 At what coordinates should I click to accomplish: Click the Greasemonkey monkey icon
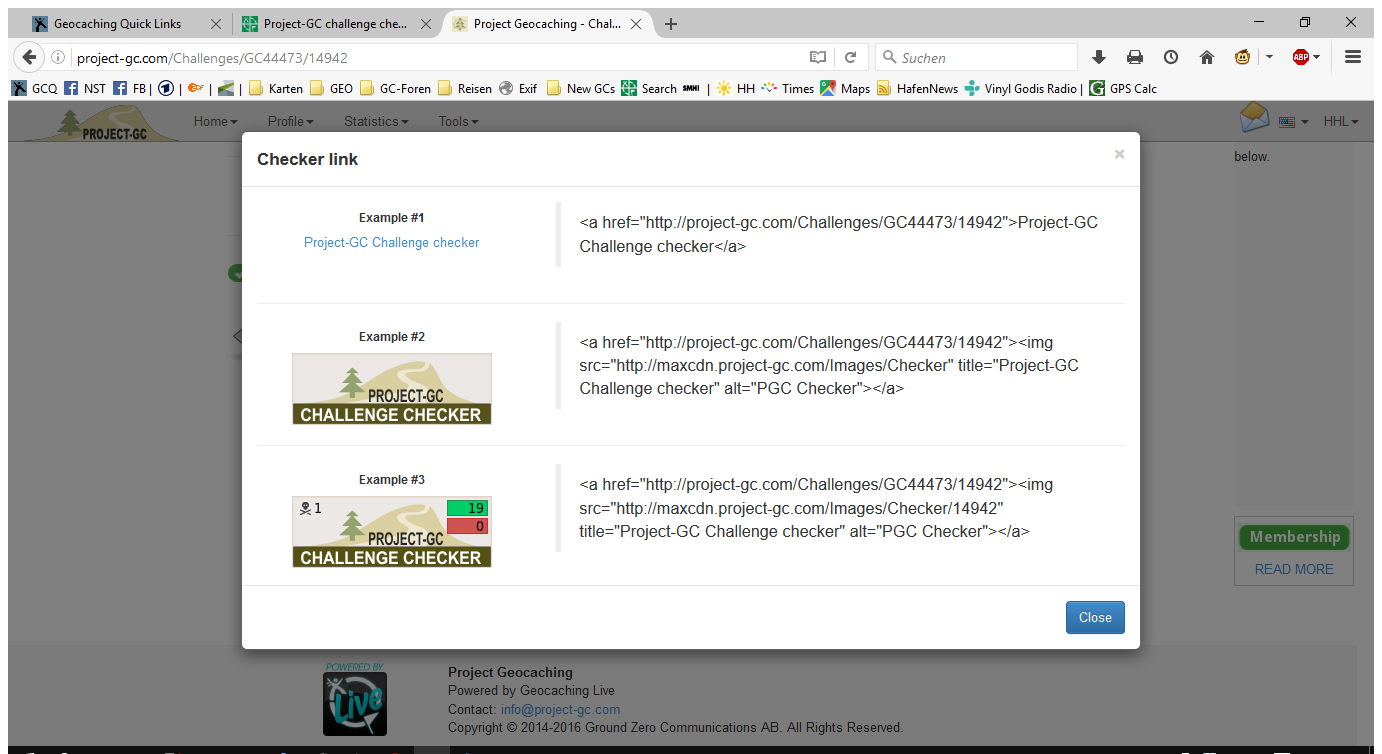point(1242,58)
